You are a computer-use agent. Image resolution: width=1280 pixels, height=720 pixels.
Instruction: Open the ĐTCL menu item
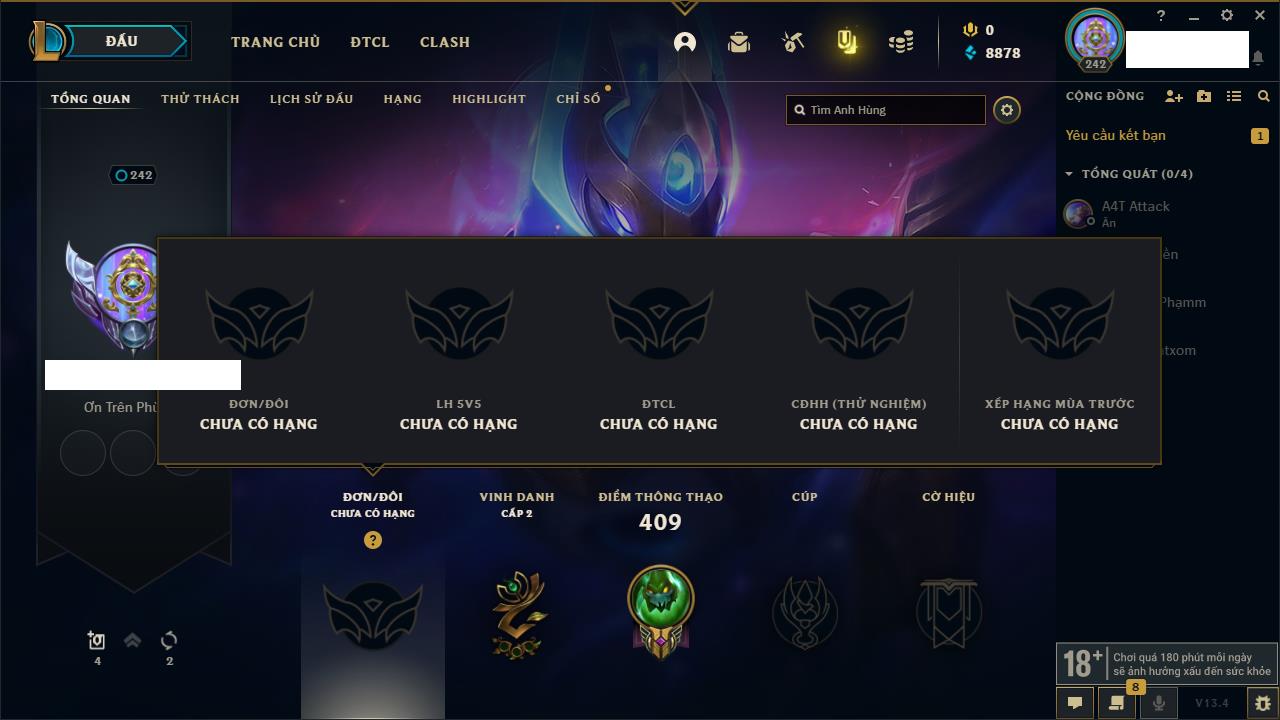point(370,42)
